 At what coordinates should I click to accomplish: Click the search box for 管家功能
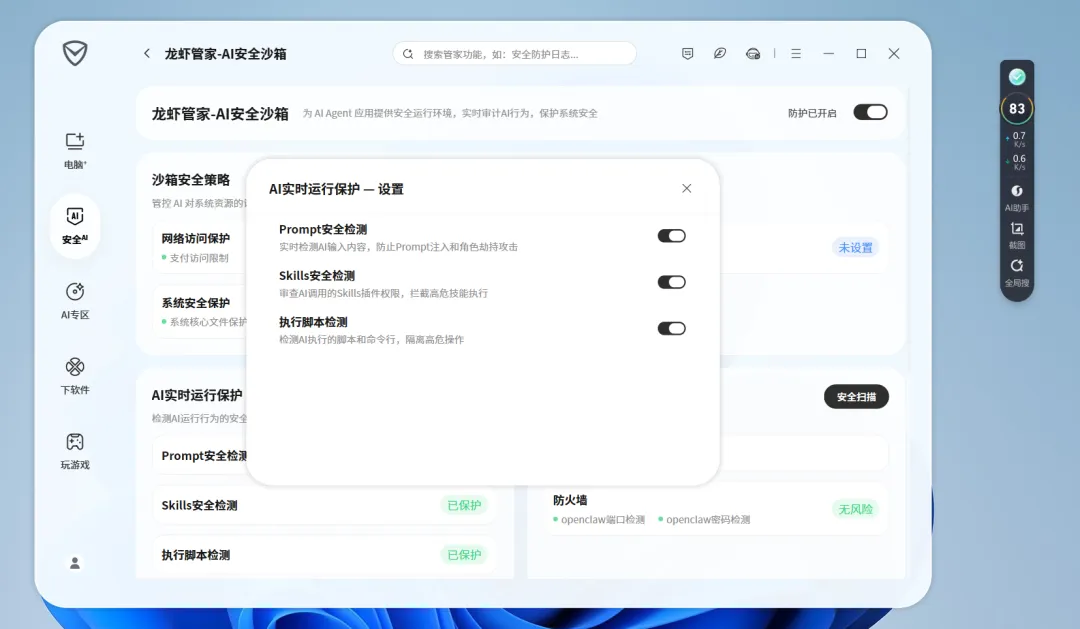click(515, 54)
